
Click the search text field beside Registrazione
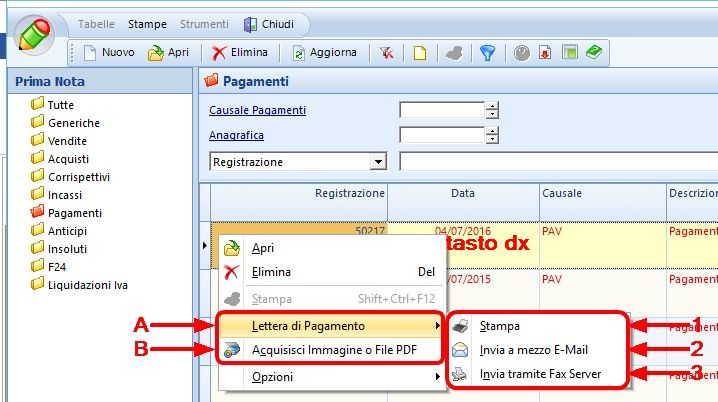coord(558,162)
